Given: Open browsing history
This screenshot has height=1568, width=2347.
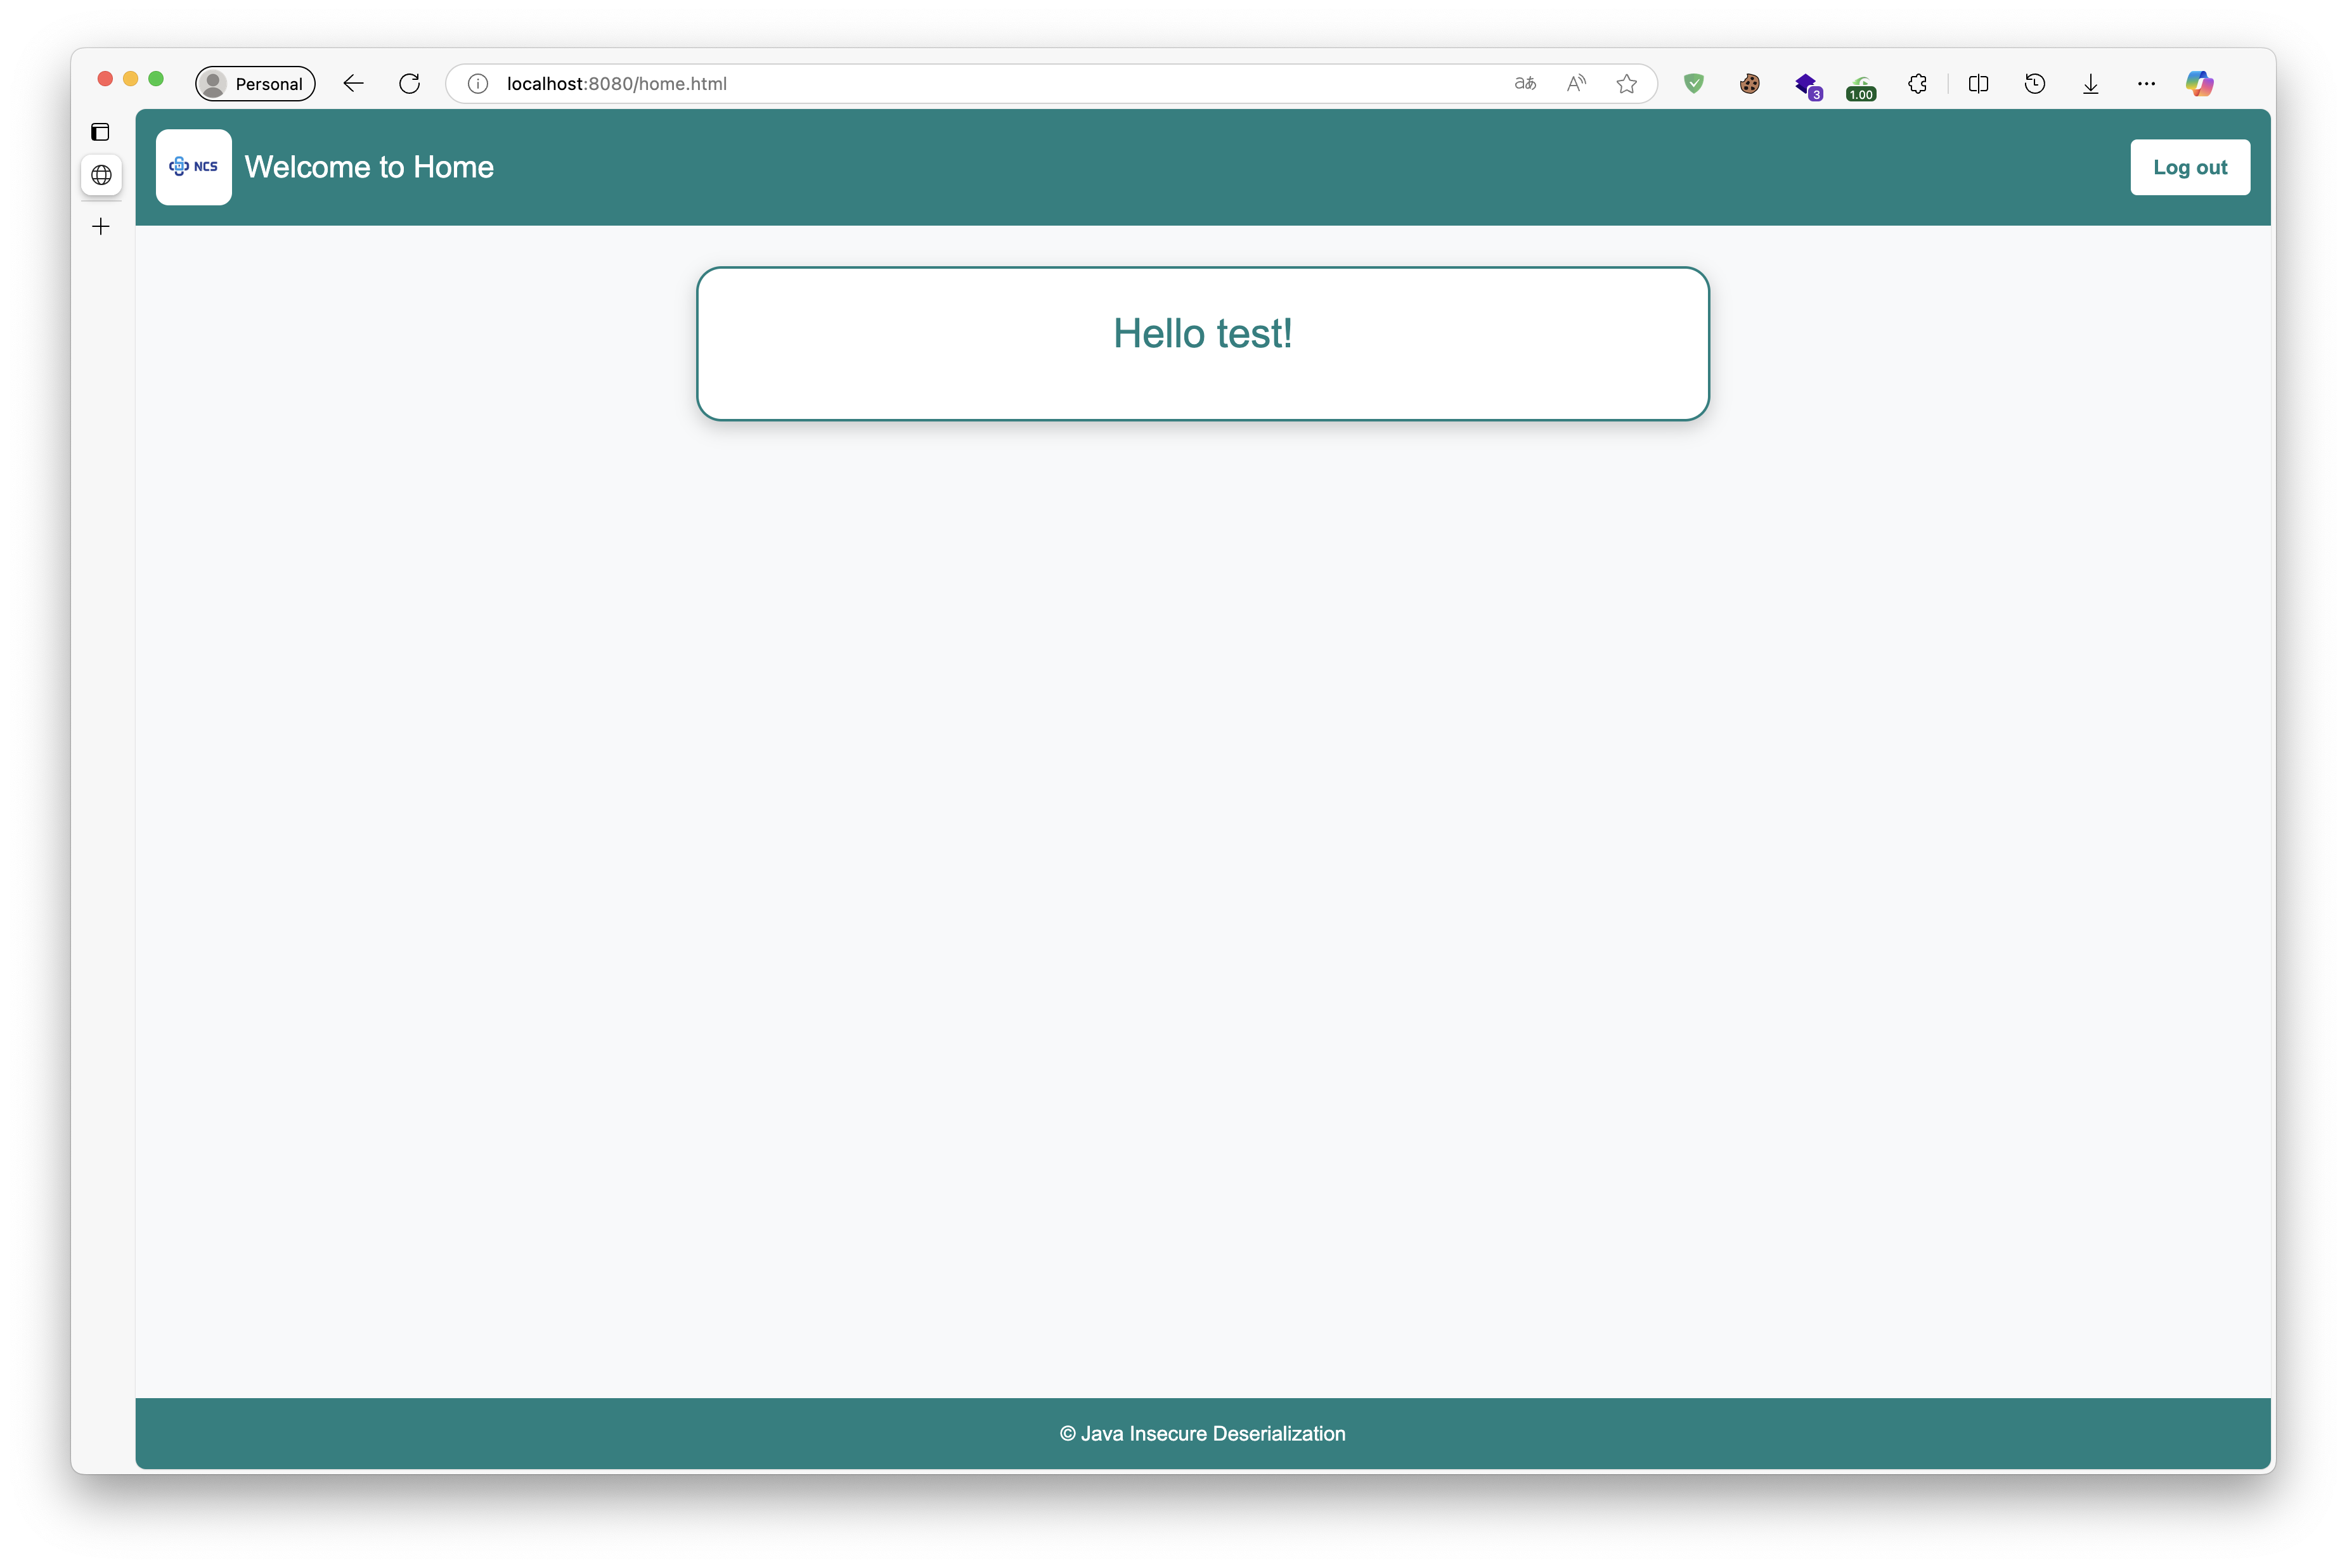Looking at the screenshot, I should tap(2035, 83).
